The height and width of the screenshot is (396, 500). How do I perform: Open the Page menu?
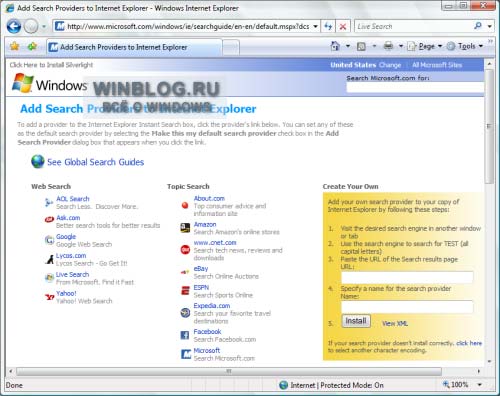click(425, 46)
